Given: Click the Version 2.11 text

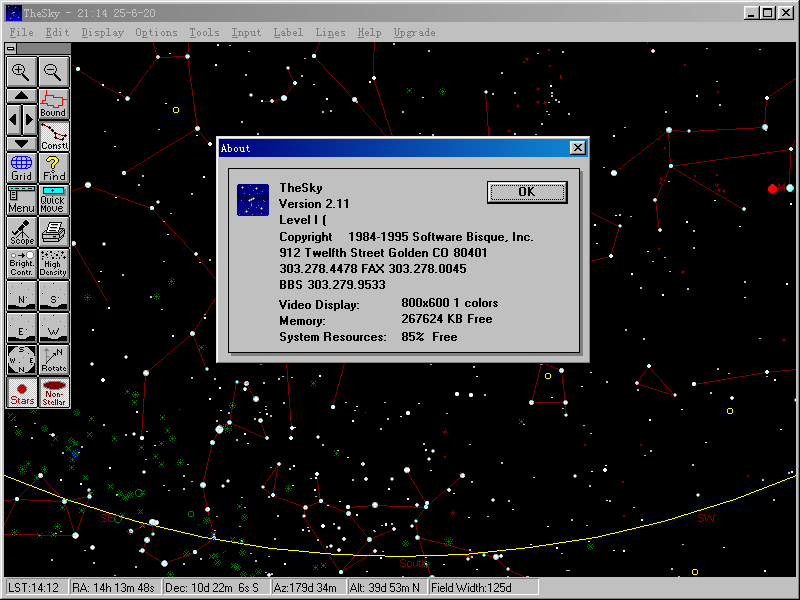Looking at the screenshot, I should pyautogui.click(x=314, y=204).
